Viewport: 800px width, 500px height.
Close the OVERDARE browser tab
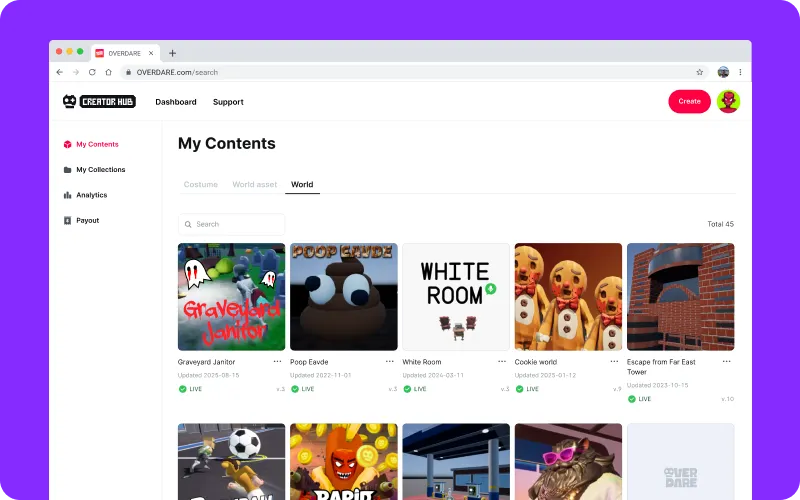pos(151,53)
